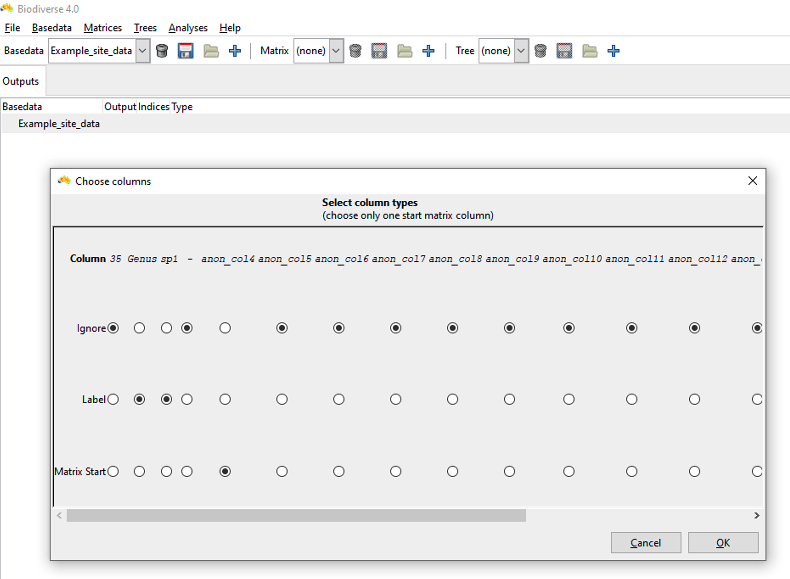Viewport: 790px width, 579px height.
Task: Save the tree with floppy icon
Action: pyautogui.click(x=564, y=51)
